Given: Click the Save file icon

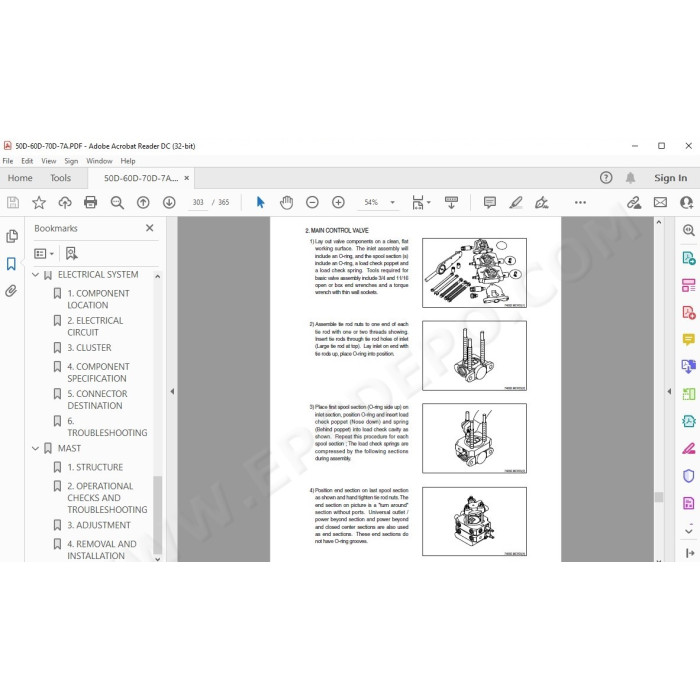Looking at the screenshot, I should [13, 203].
